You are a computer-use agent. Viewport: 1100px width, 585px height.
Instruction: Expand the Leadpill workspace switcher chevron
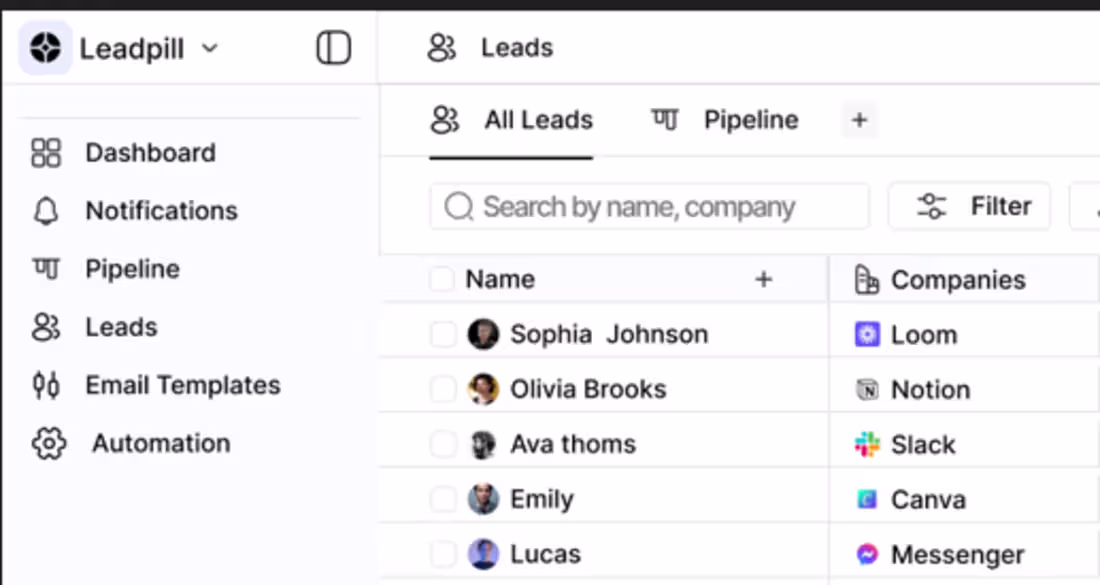click(x=210, y=47)
